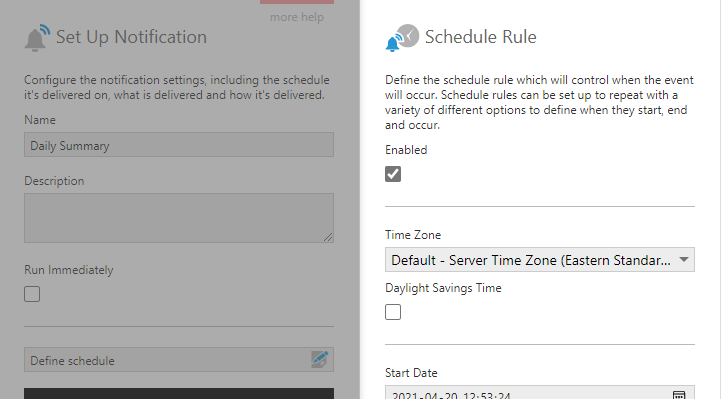Enable the Daylight Savings Time checkbox
The width and height of the screenshot is (721, 399).
tap(393, 312)
